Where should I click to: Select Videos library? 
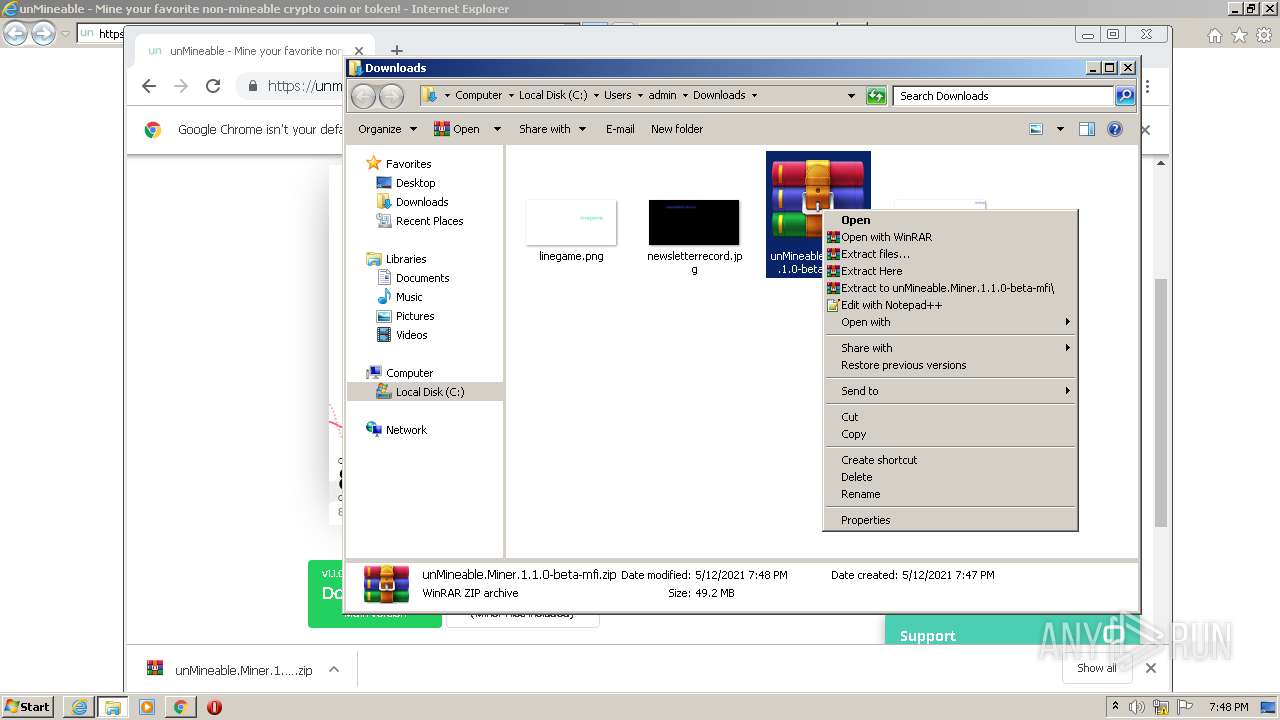tap(411, 335)
